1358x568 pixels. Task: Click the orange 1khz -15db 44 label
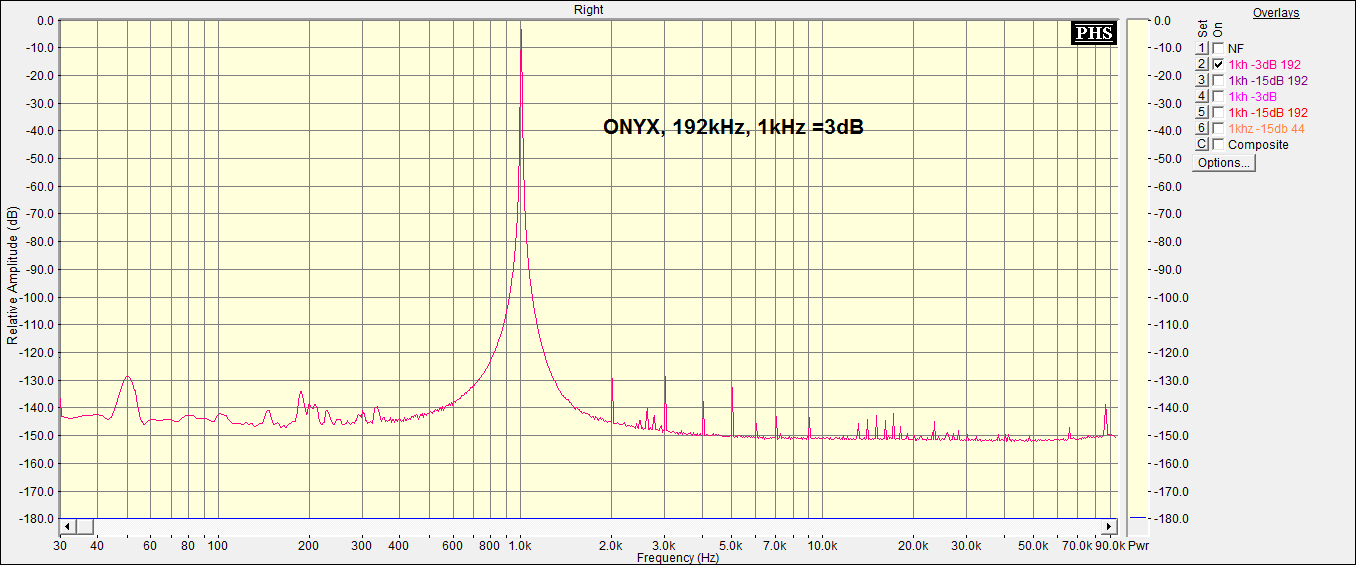click(x=1266, y=128)
